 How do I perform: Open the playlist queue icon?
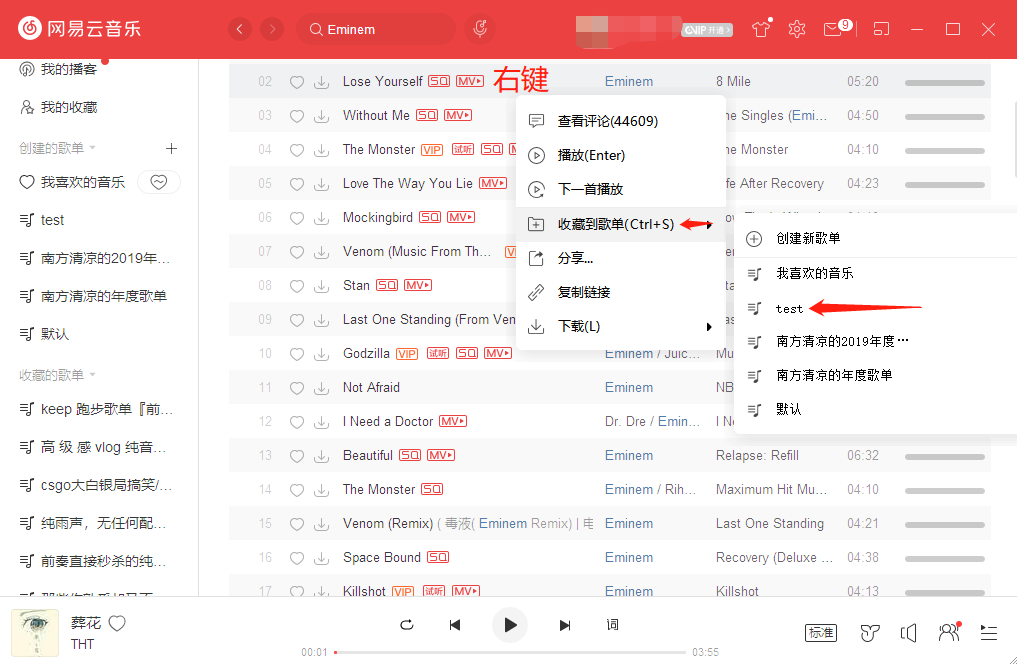988,632
